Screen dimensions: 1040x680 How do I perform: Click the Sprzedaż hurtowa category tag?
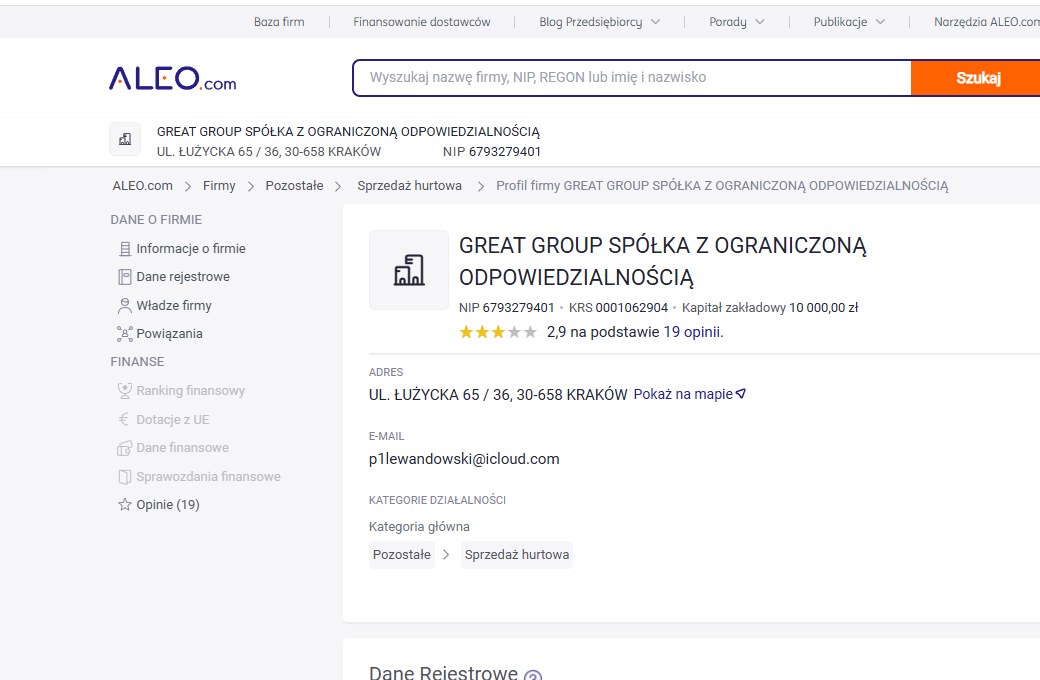[517, 555]
